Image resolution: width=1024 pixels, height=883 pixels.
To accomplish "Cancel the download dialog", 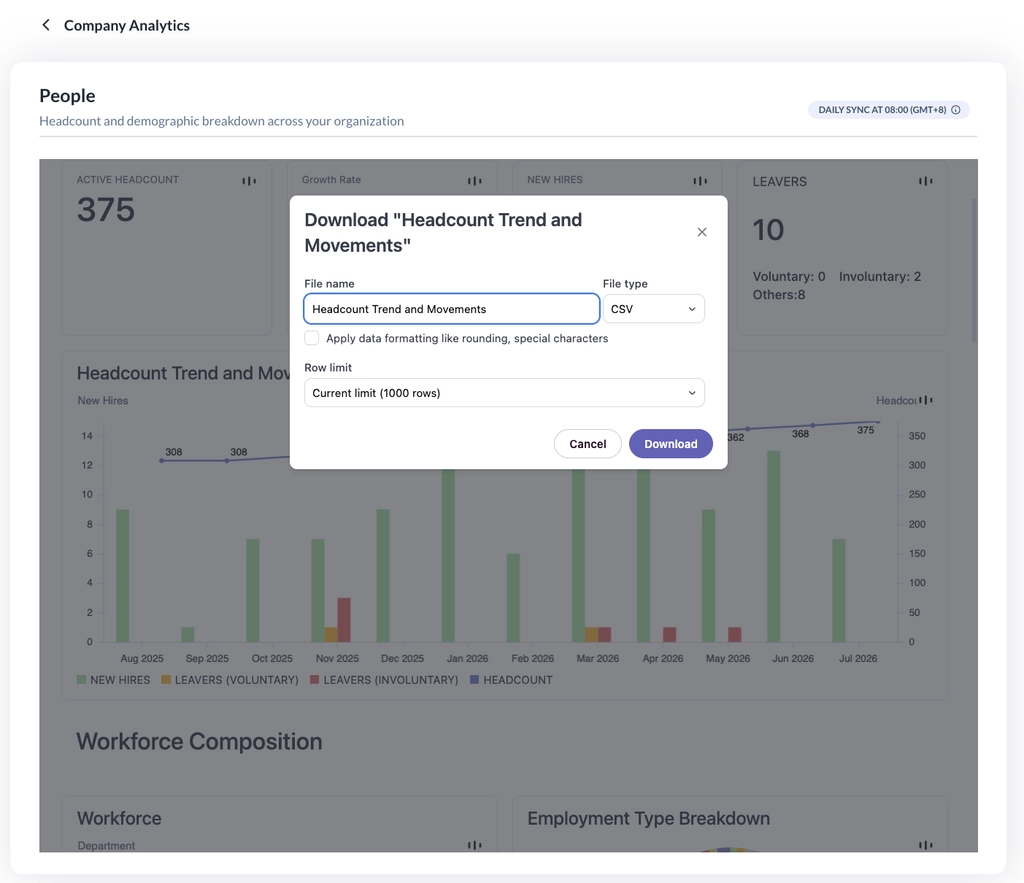I will 588,443.
